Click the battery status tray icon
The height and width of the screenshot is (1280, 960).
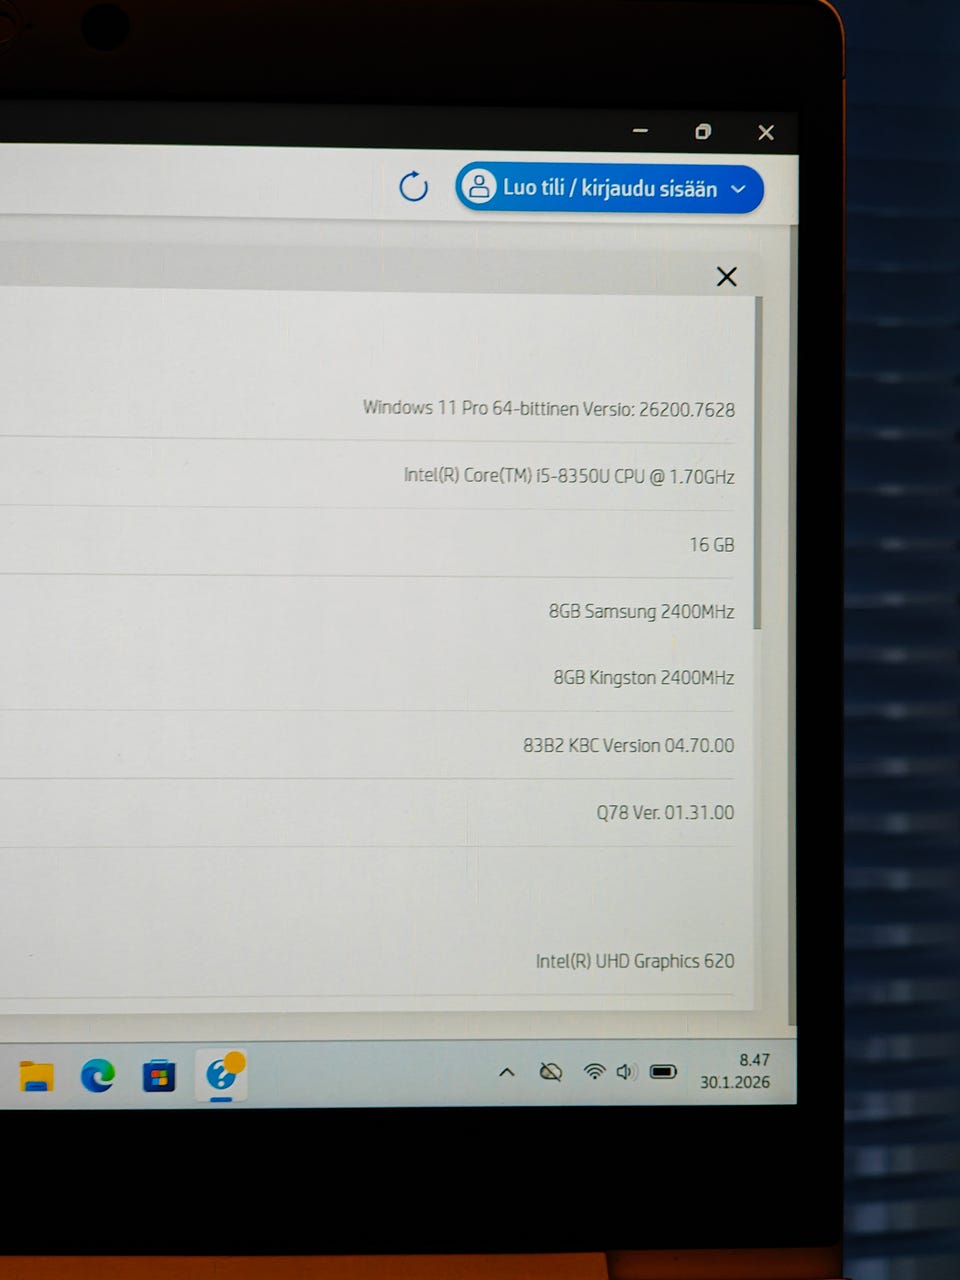click(x=663, y=1072)
